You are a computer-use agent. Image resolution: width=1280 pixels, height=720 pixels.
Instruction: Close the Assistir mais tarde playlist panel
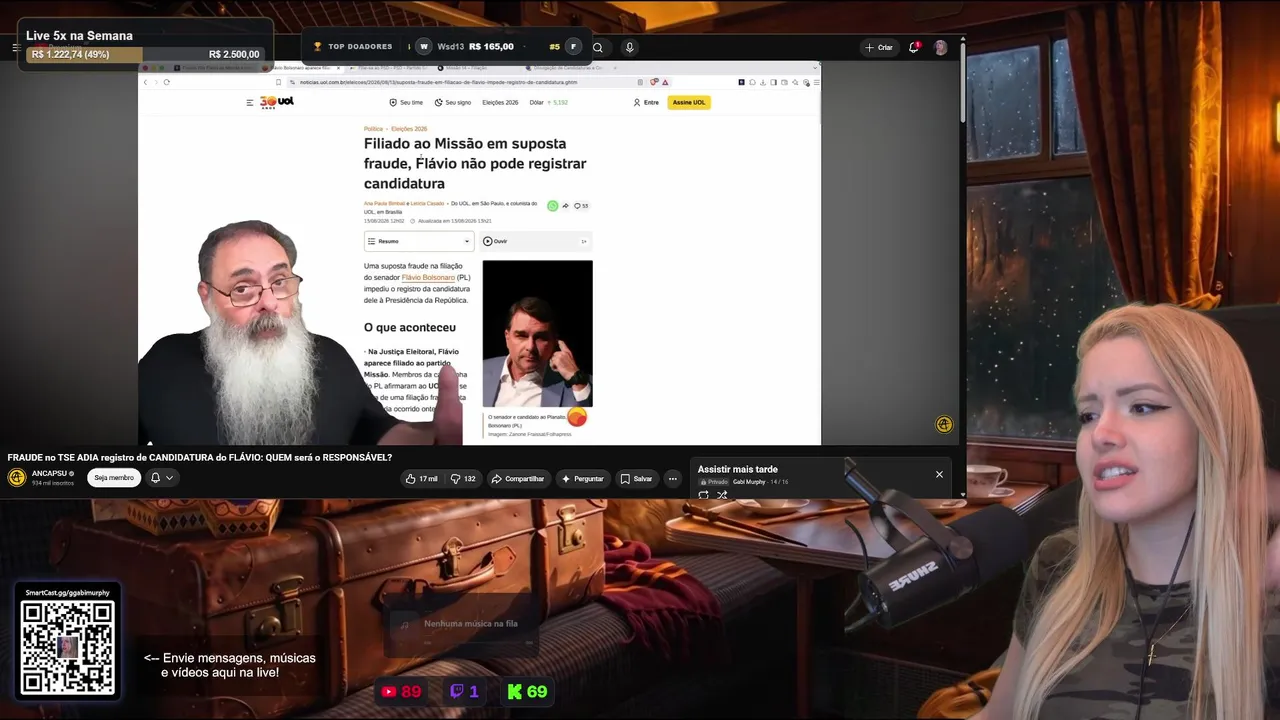[939, 474]
